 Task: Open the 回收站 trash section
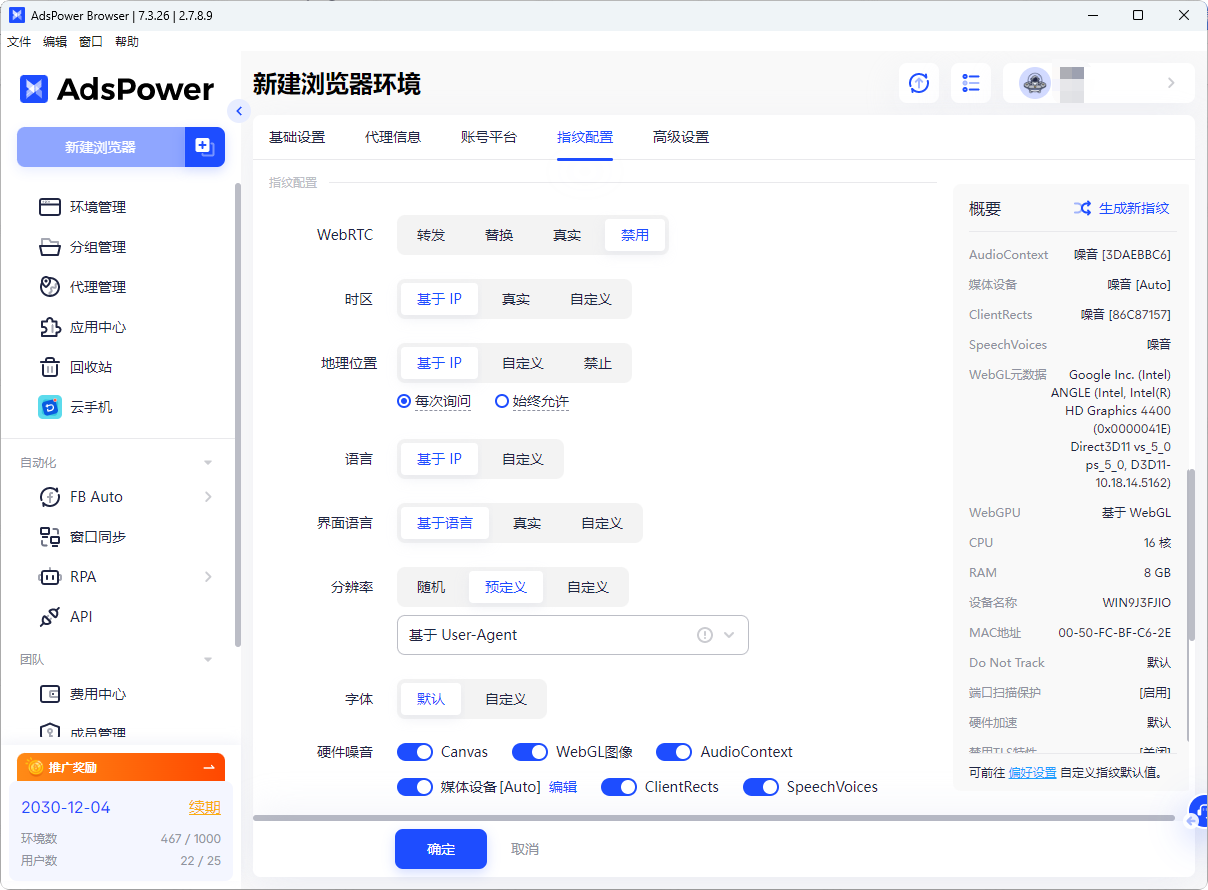click(90, 367)
